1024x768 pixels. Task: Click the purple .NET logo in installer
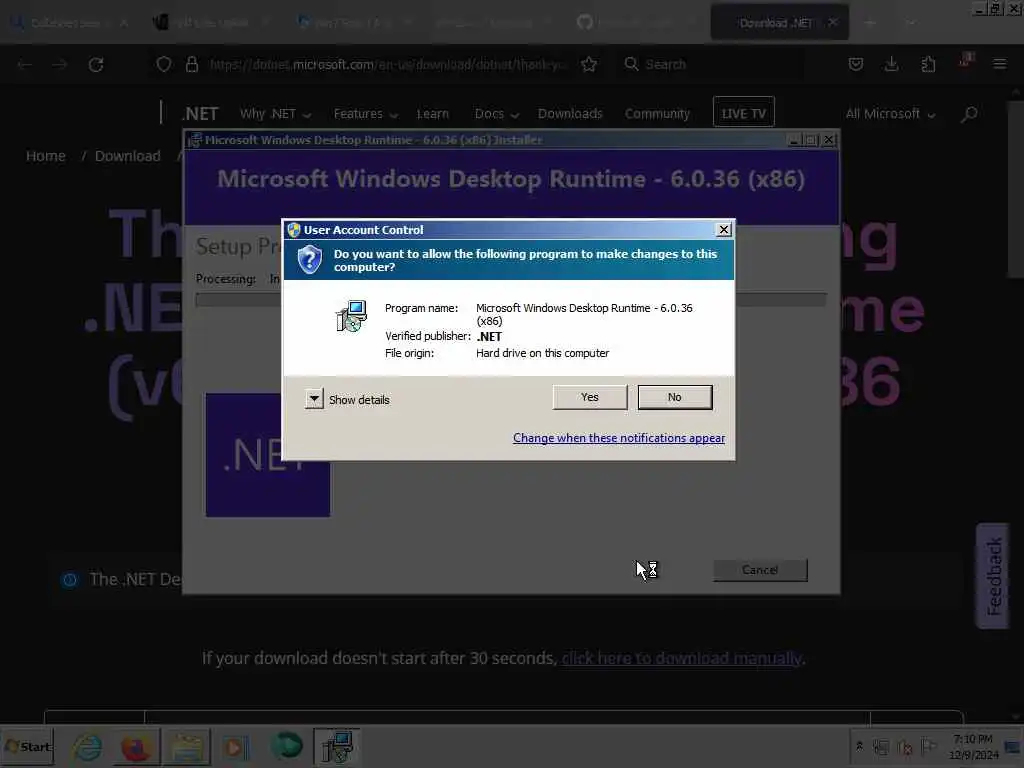pyautogui.click(x=268, y=455)
